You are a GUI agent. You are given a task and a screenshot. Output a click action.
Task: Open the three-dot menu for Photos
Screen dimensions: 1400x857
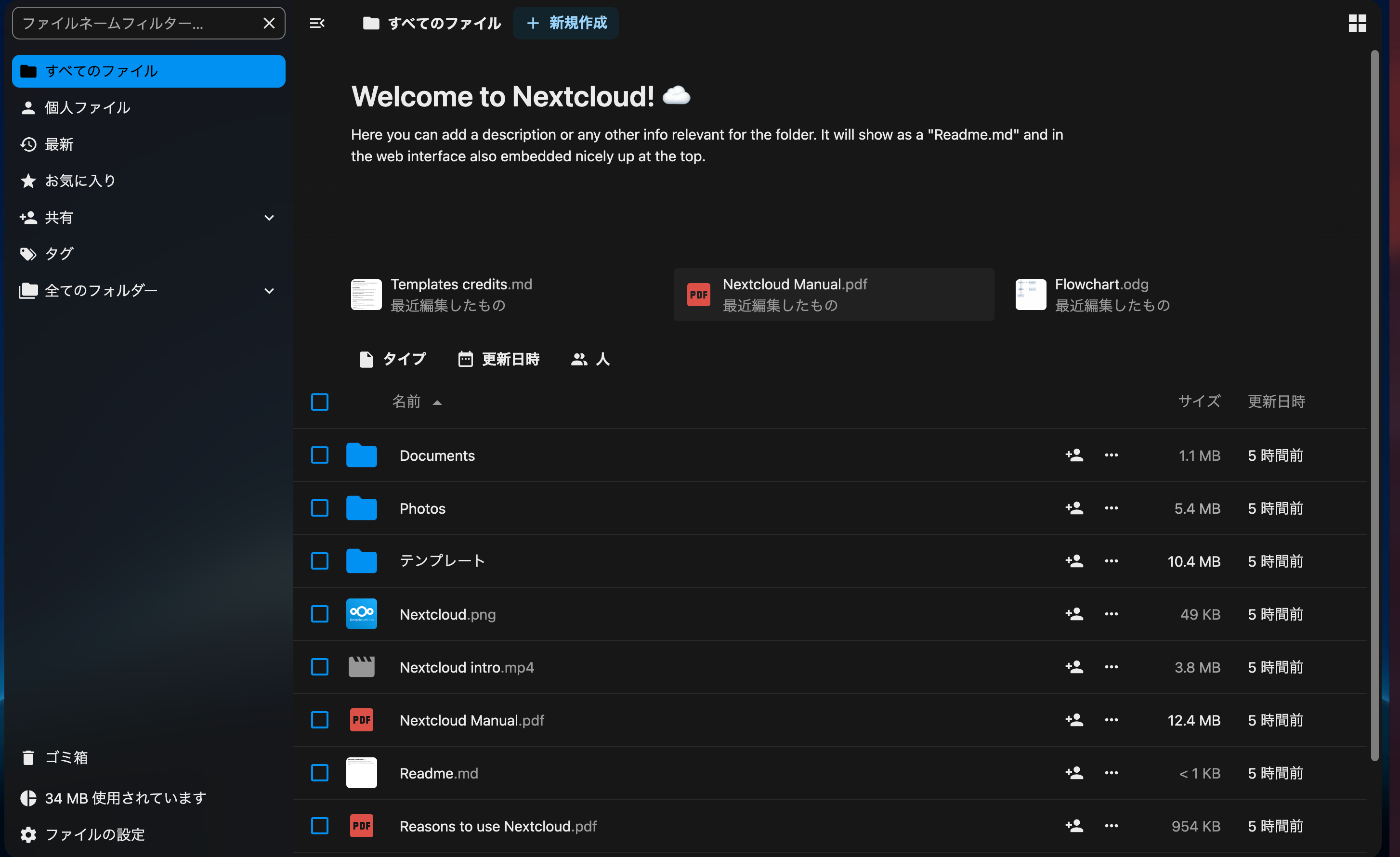tap(1111, 508)
